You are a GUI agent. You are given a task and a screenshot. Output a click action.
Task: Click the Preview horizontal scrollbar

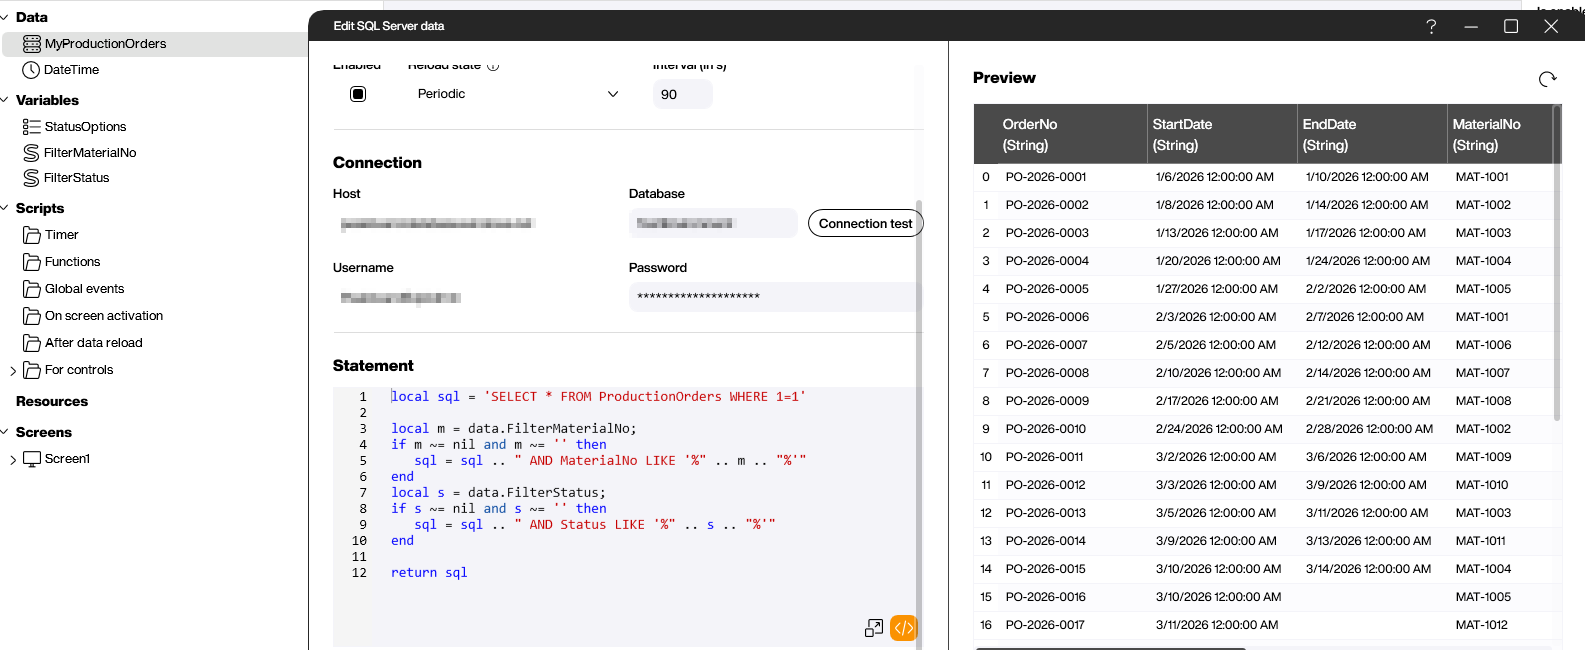coord(1110,649)
